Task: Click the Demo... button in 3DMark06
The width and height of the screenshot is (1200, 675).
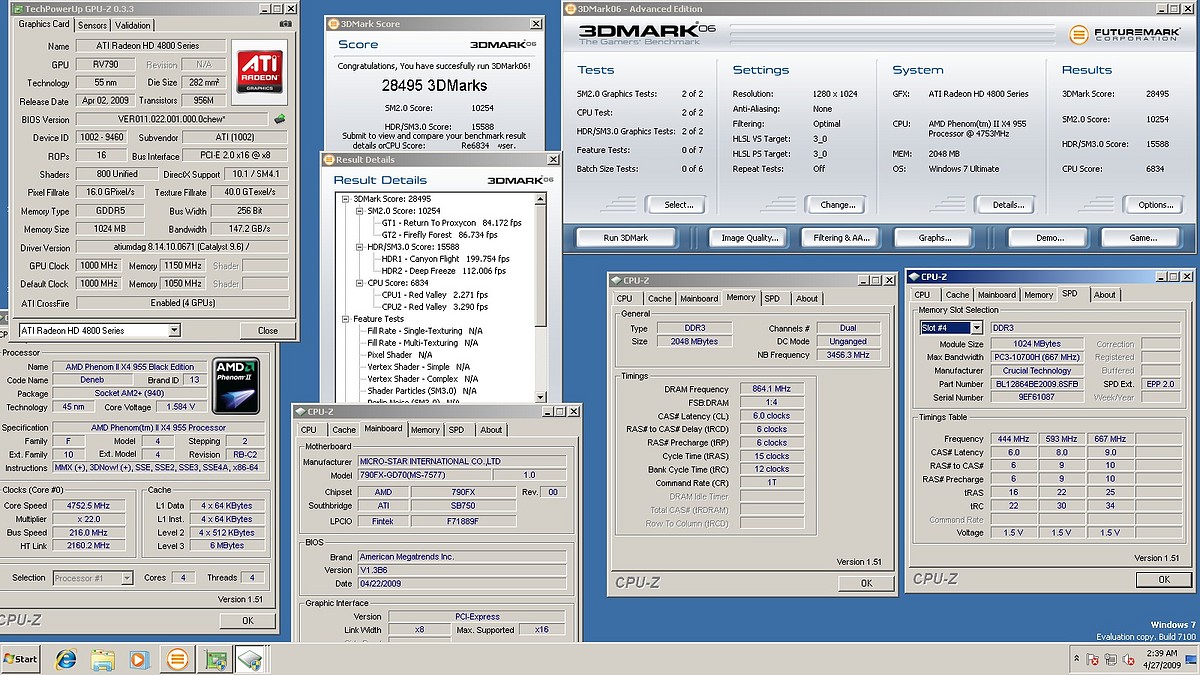Action: click(1049, 238)
